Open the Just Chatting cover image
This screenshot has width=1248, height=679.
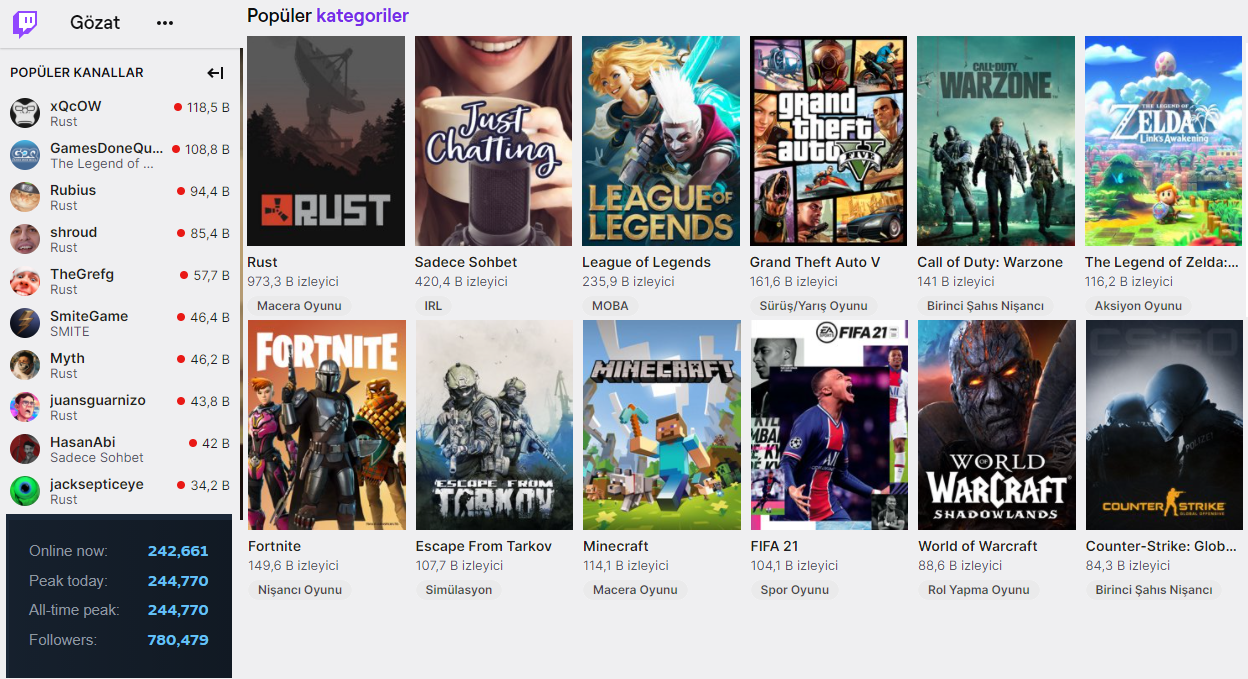click(x=493, y=141)
